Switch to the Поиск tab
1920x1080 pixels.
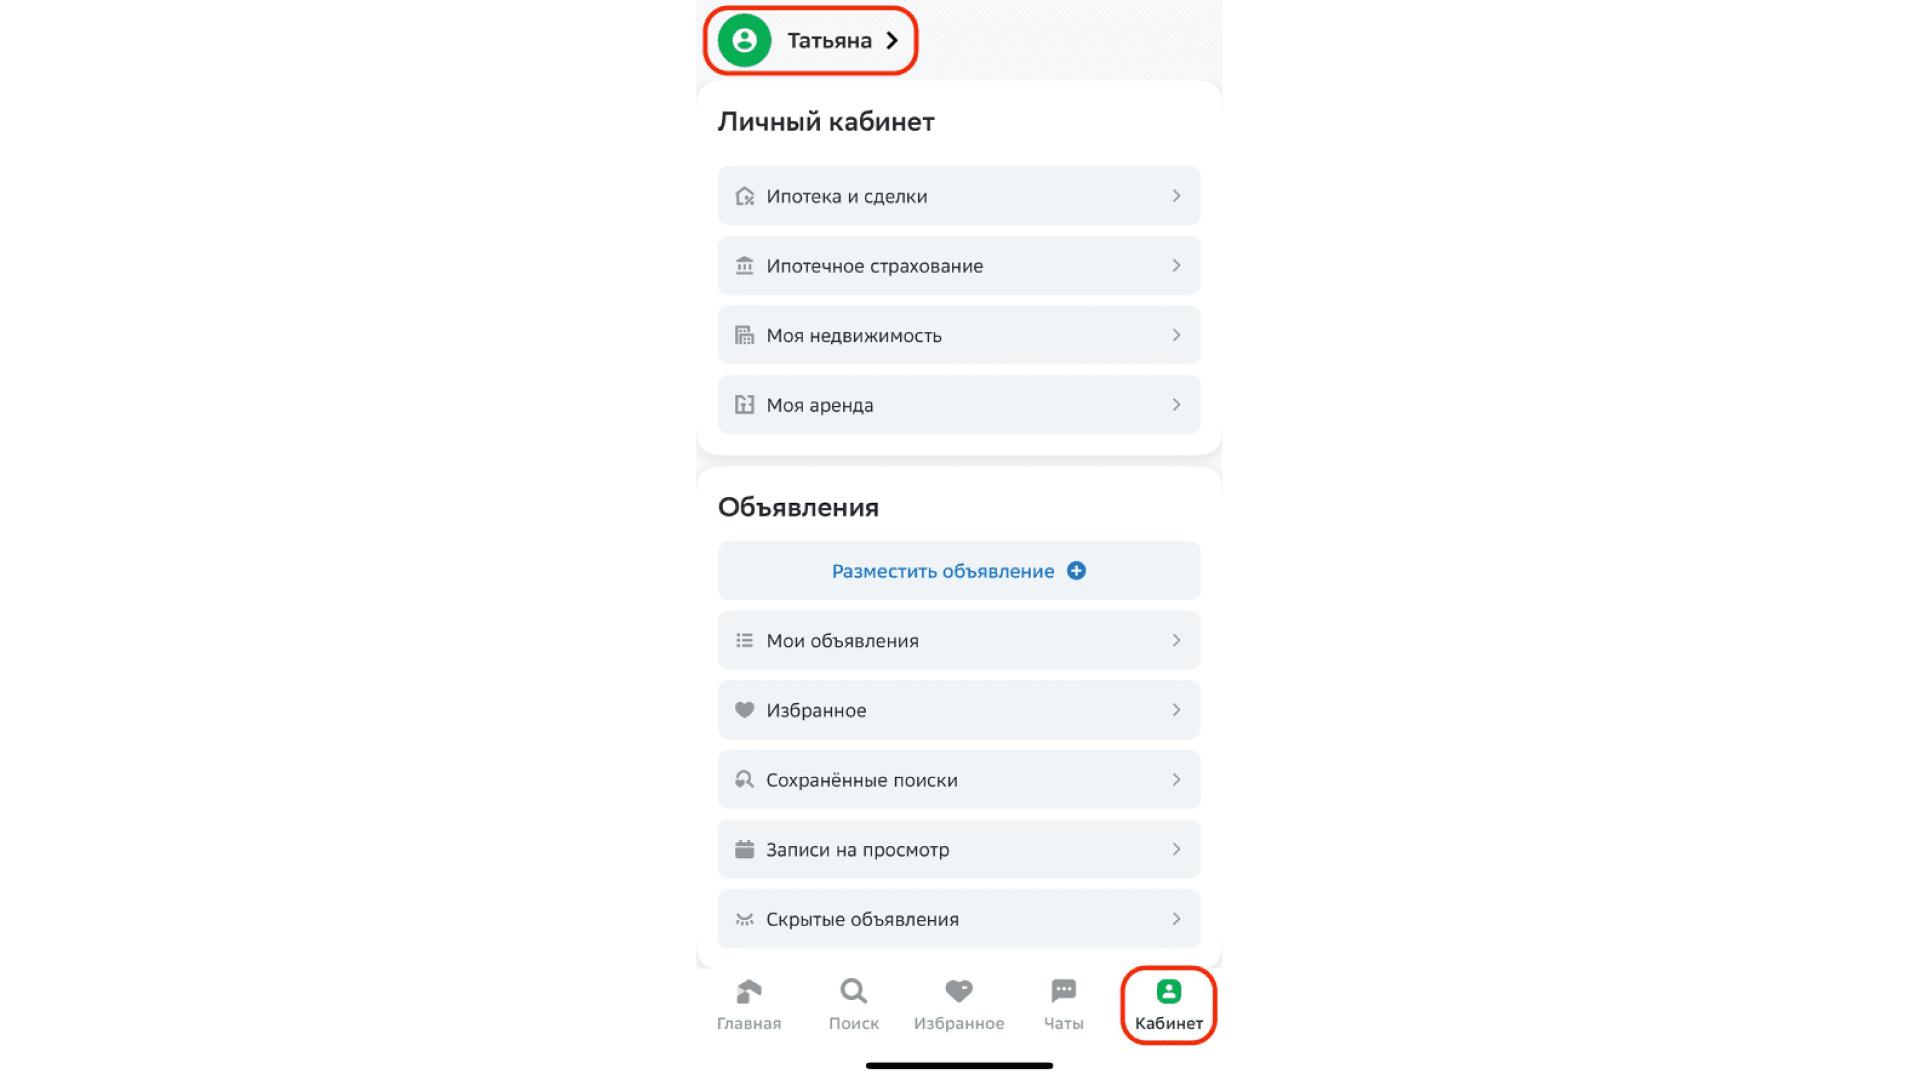coord(853,1004)
